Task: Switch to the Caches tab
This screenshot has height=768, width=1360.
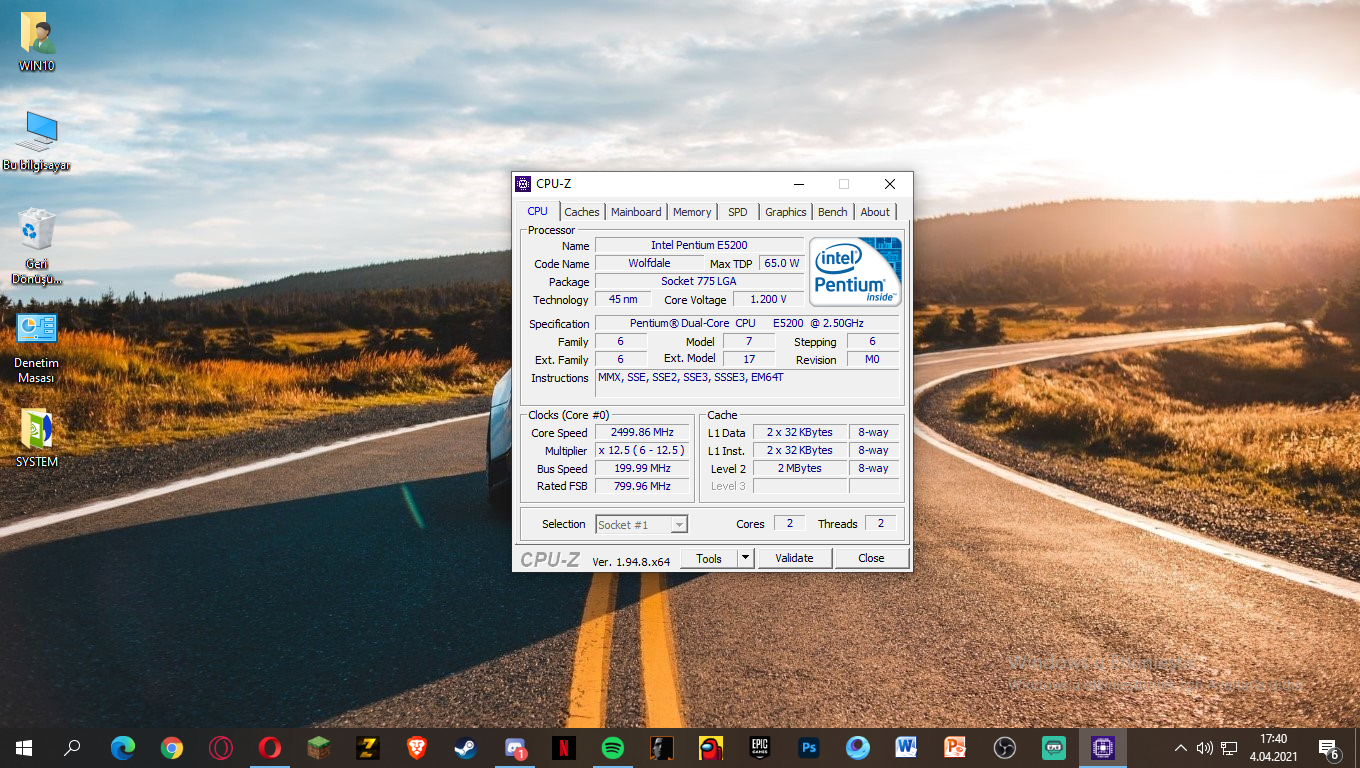Action: pyautogui.click(x=582, y=212)
